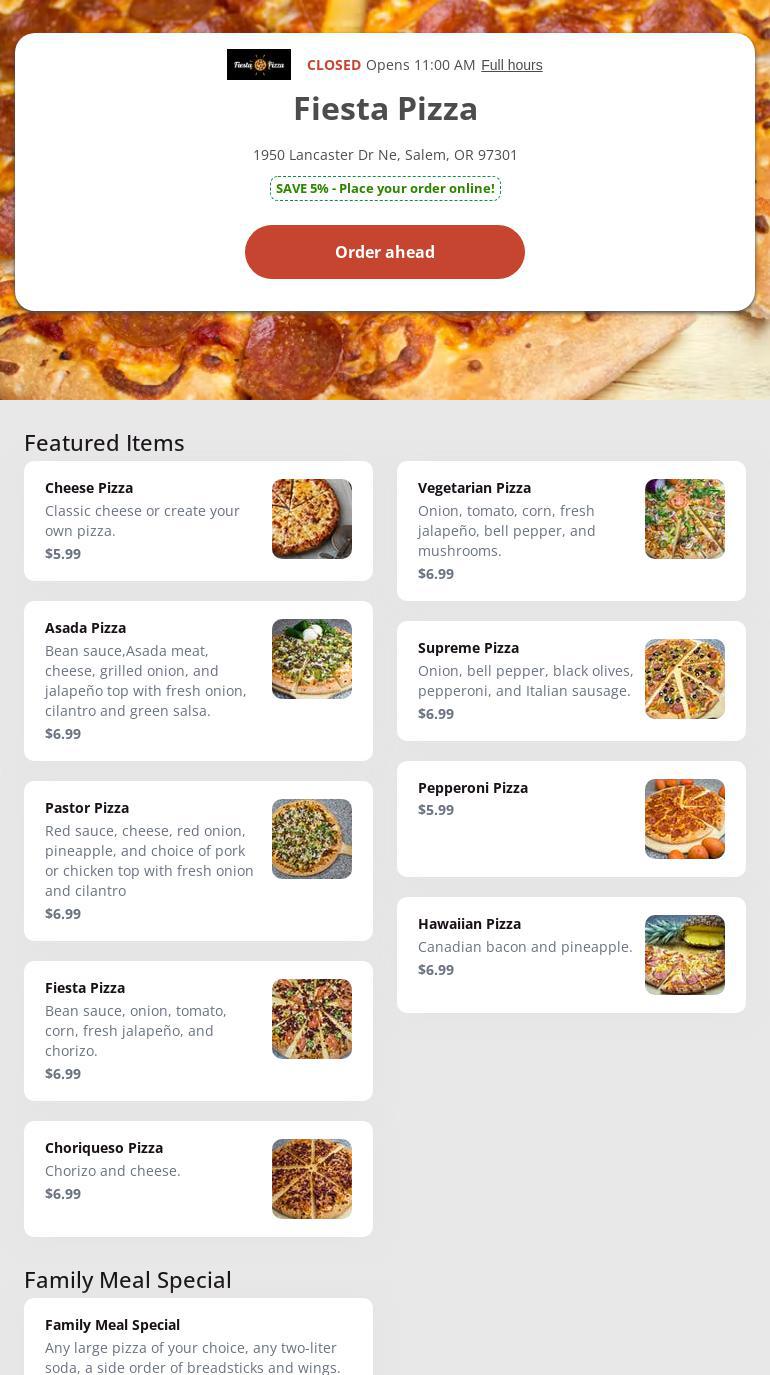Open the Cheese Pizza photo
770x1375 pixels.
[312, 519]
